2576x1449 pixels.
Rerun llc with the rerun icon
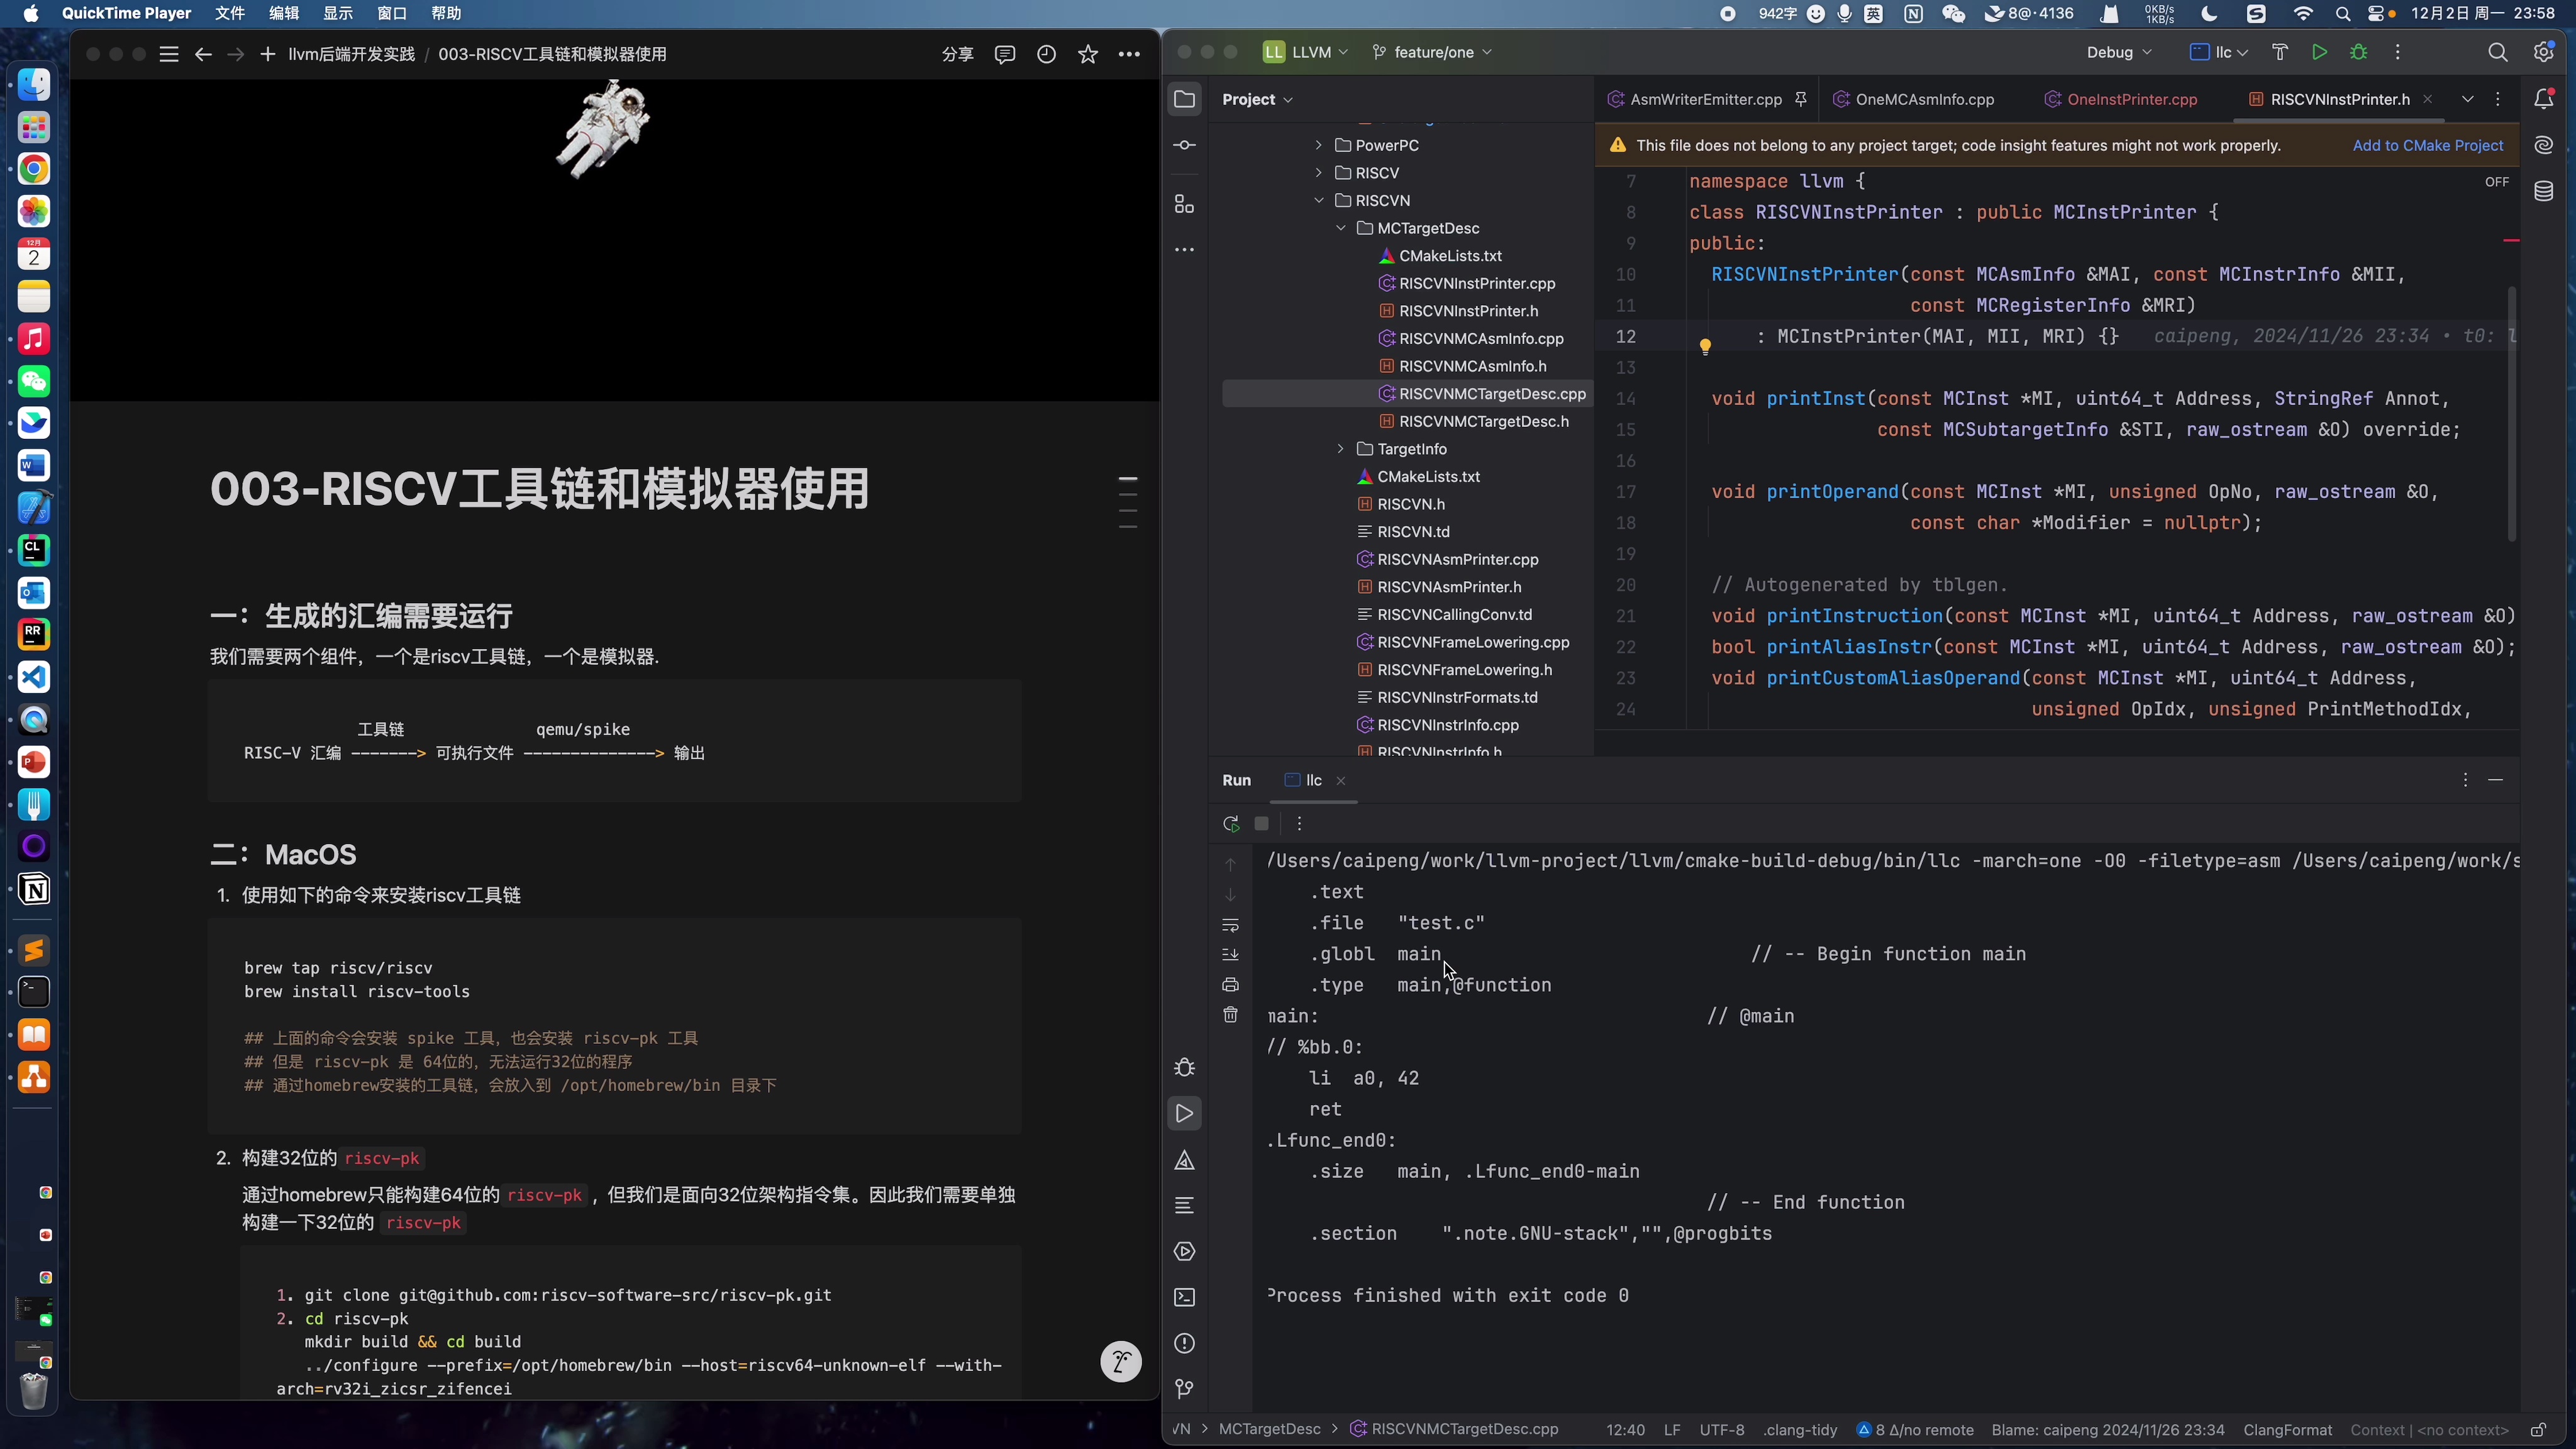pos(1231,823)
